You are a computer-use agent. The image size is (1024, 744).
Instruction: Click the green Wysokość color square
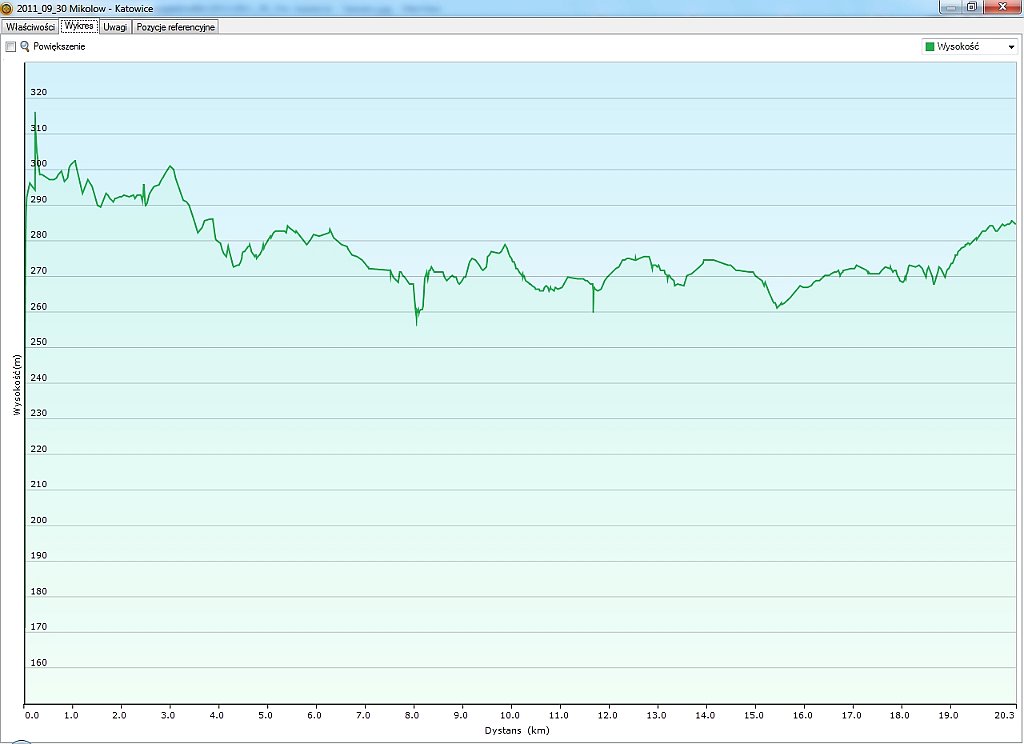[x=930, y=47]
